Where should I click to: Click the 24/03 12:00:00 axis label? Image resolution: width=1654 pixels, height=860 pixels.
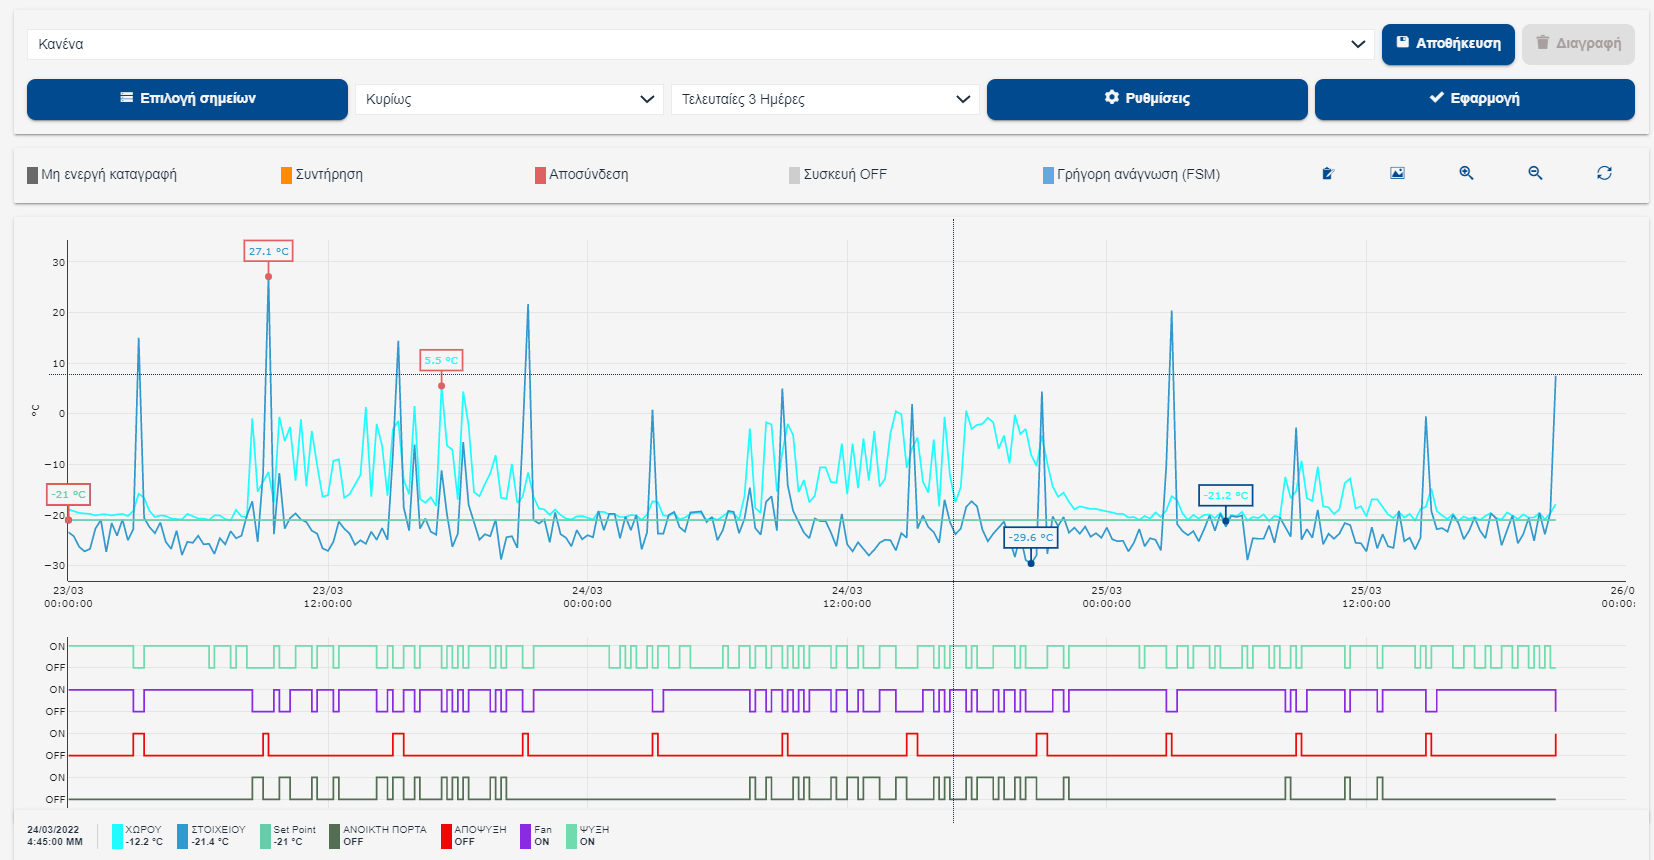click(847, 597)
